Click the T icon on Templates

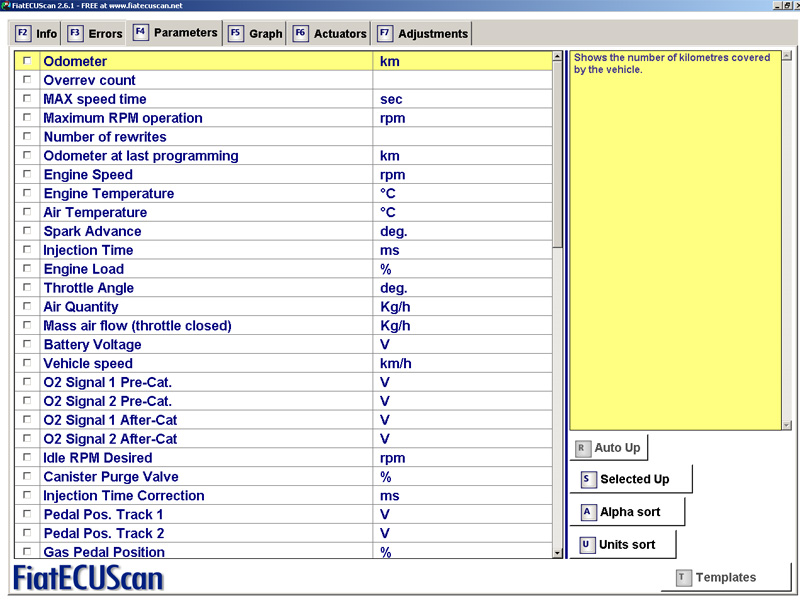point(682,577)
